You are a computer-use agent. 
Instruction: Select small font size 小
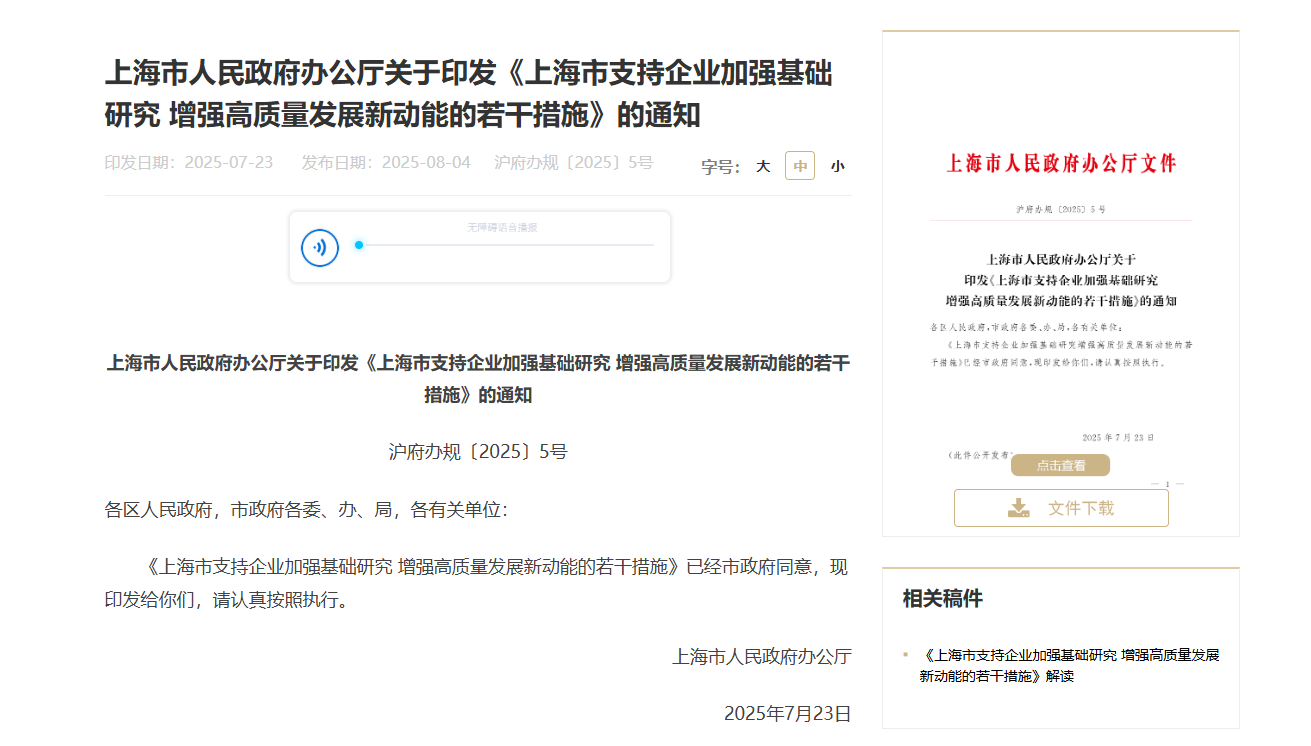tap(837, 167)
